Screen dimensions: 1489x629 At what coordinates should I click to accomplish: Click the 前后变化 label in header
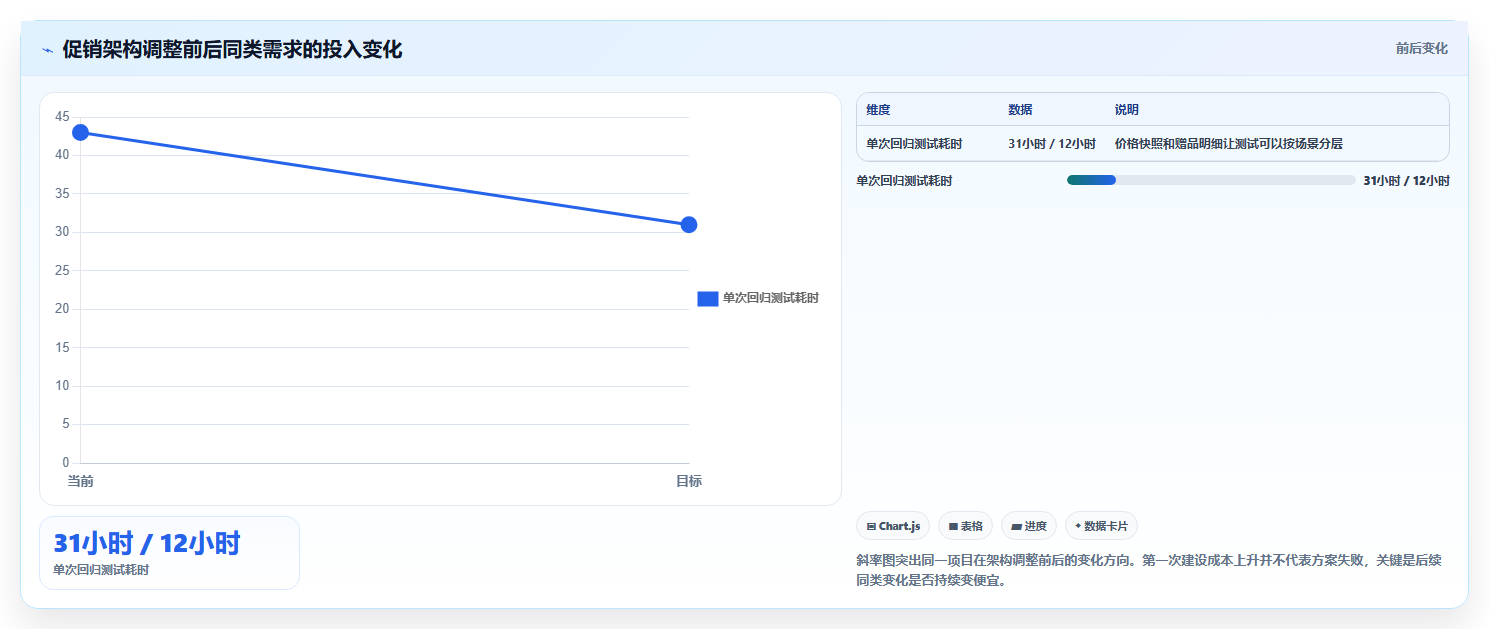coord(1421,48)
